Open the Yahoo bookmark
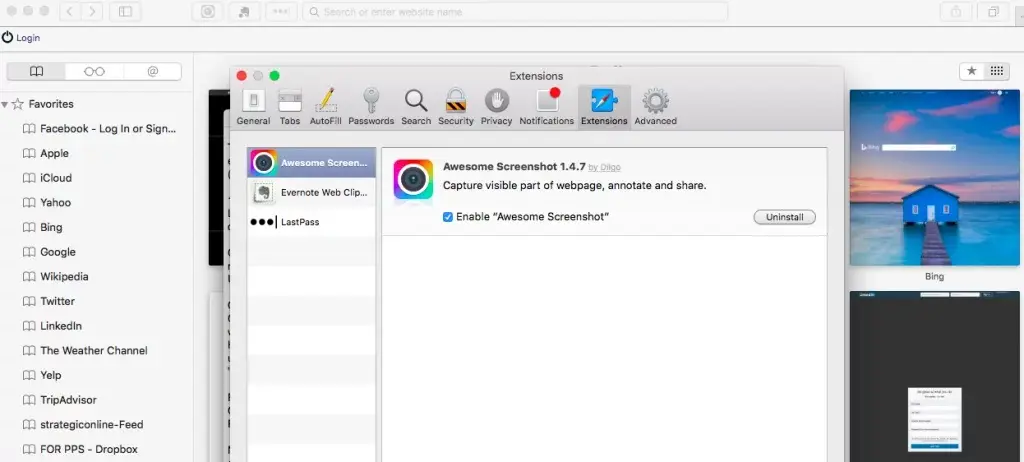This screenshot has width=1024, height=462. coord(46,203)
